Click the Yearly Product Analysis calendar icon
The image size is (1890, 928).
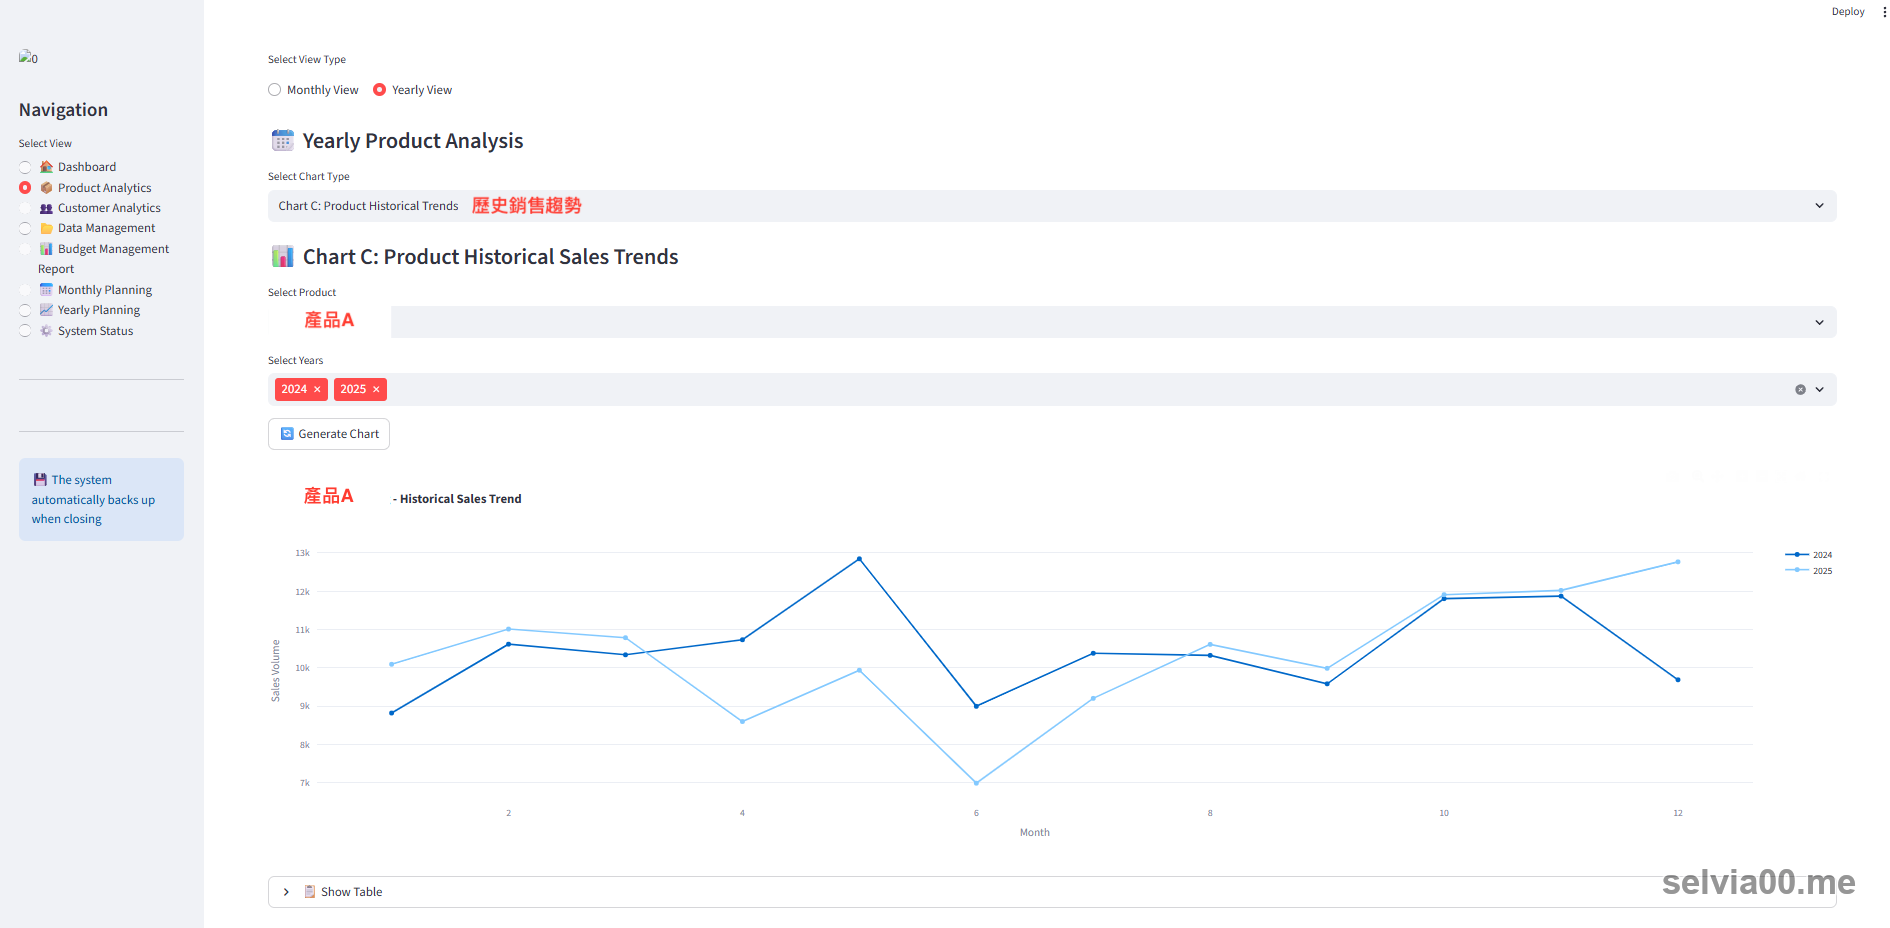[x=283, y=140]
